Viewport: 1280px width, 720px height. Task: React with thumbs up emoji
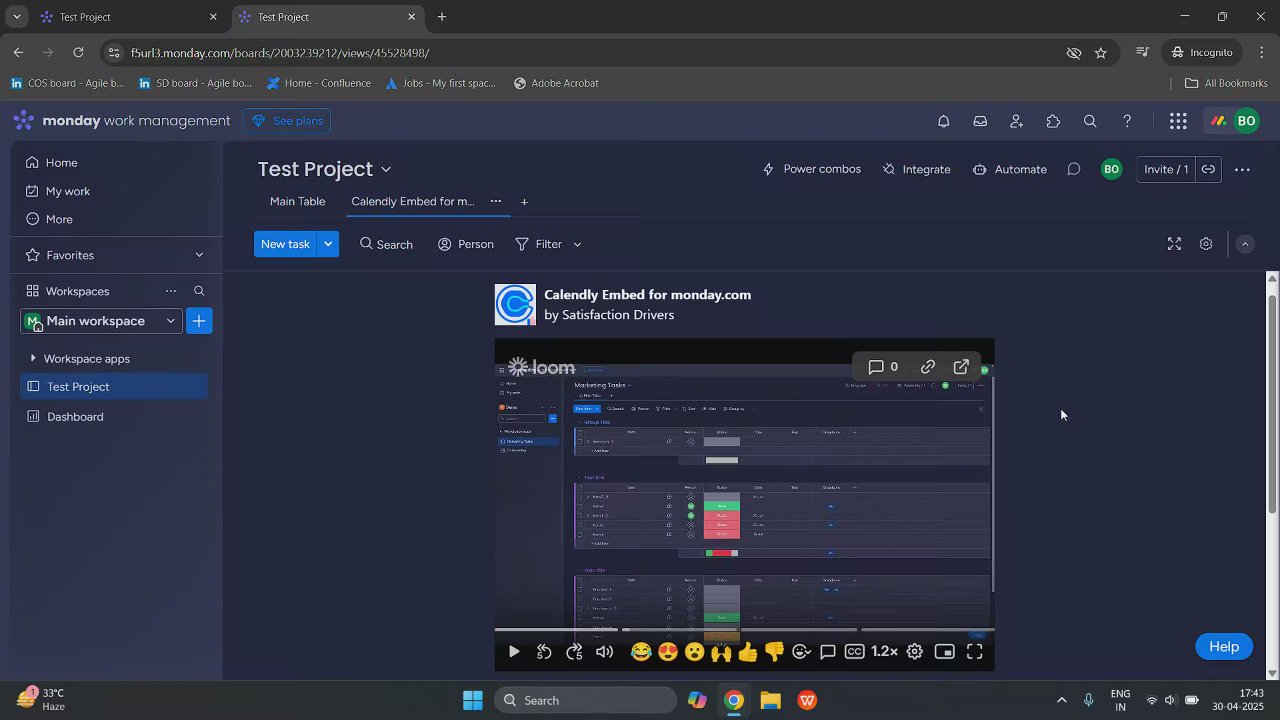[748, 652]
